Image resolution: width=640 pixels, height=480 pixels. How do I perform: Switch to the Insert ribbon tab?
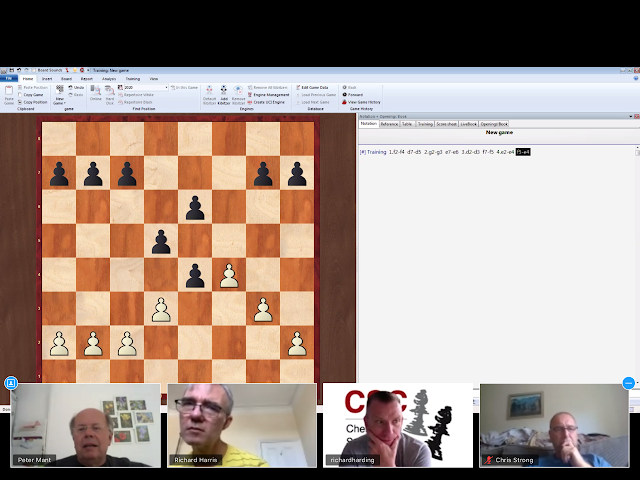click(x=47, y=79)
